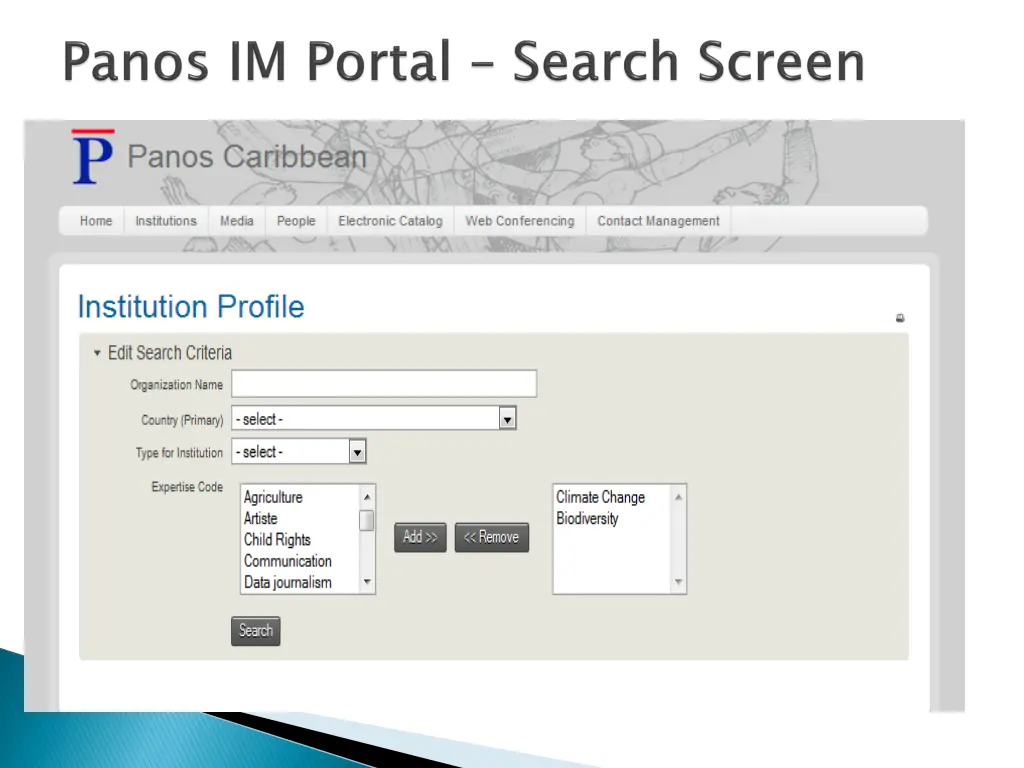This screenshot has height=768, width=1024.
Task: Select Child Rights in the expertise list
Action: pos(277,540)
